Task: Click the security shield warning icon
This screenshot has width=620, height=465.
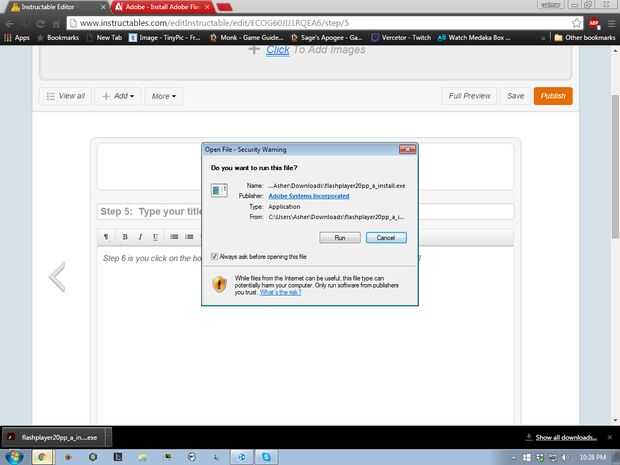Action: tap(219, 284)
